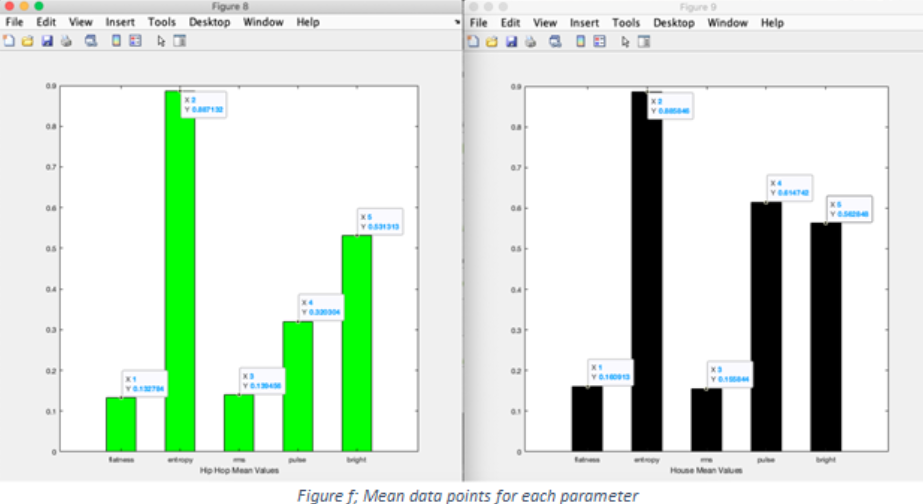Open View menu in Figure 9
Viewport: 923px width, 504px height.
pos(545,23)
